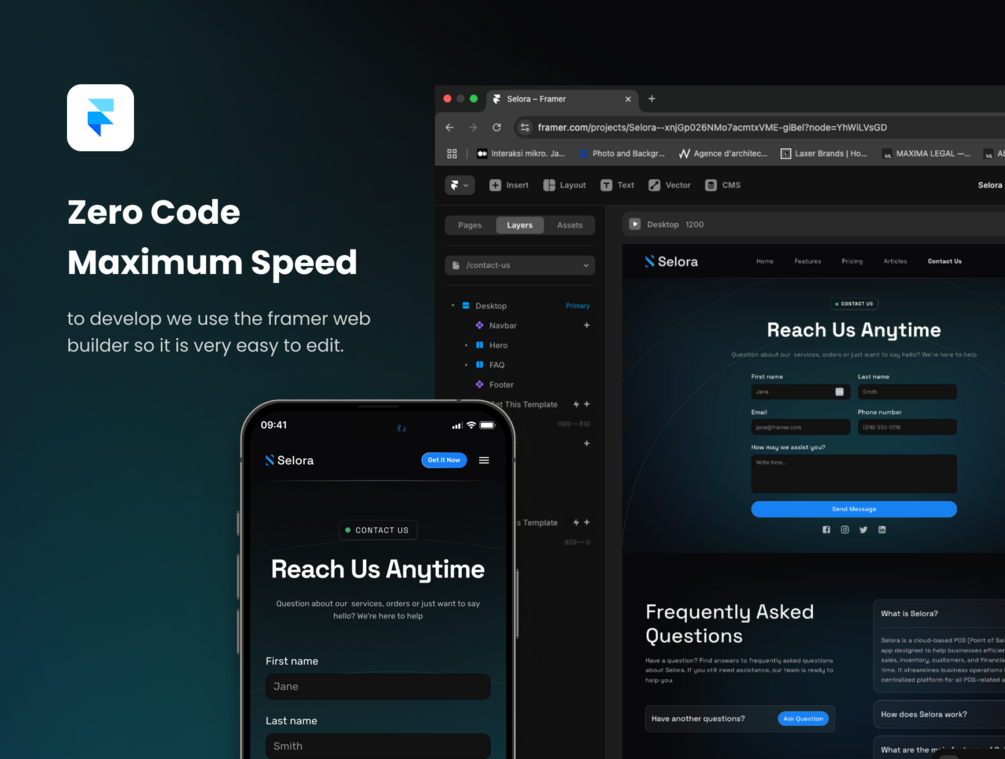The image size is (1005, 759).
Task: Switch to the Assets tab
Action: point(570,225)
